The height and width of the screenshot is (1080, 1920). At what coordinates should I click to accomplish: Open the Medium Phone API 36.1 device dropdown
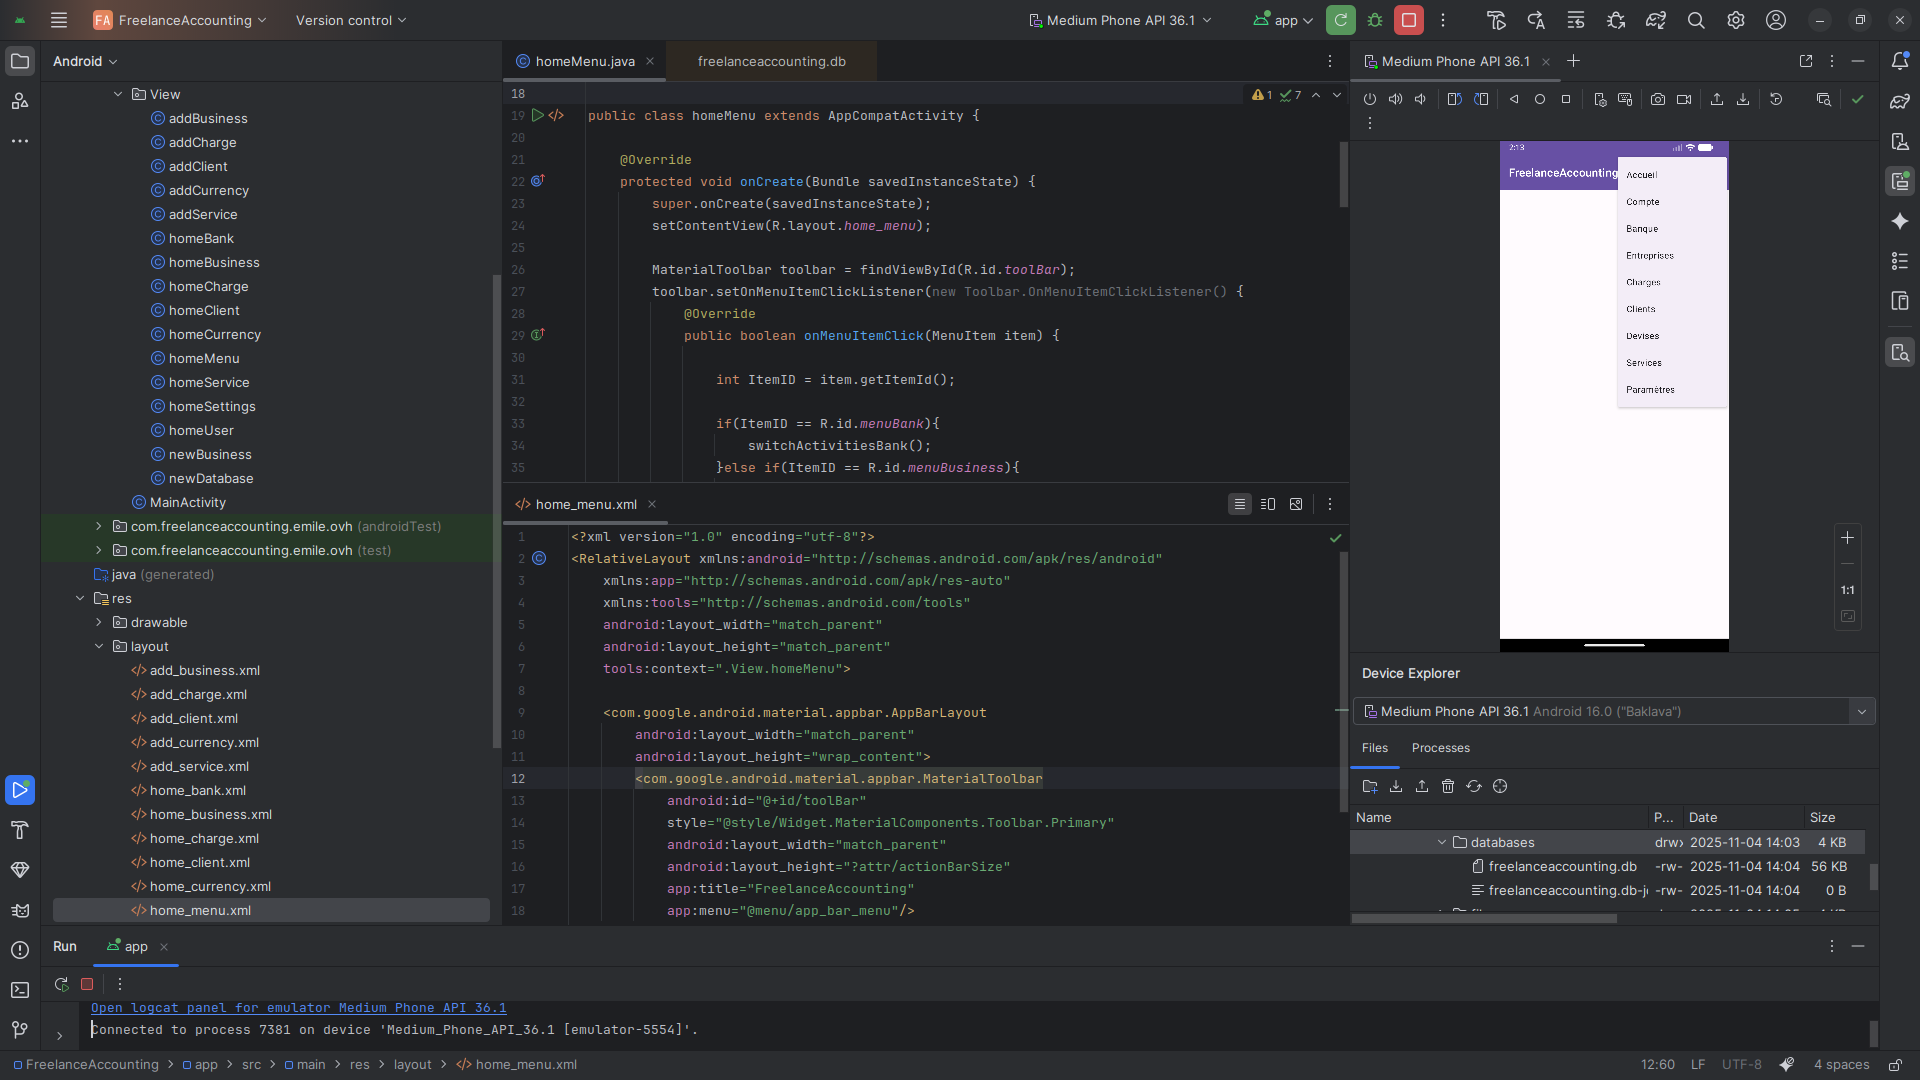coord(1120,20)
